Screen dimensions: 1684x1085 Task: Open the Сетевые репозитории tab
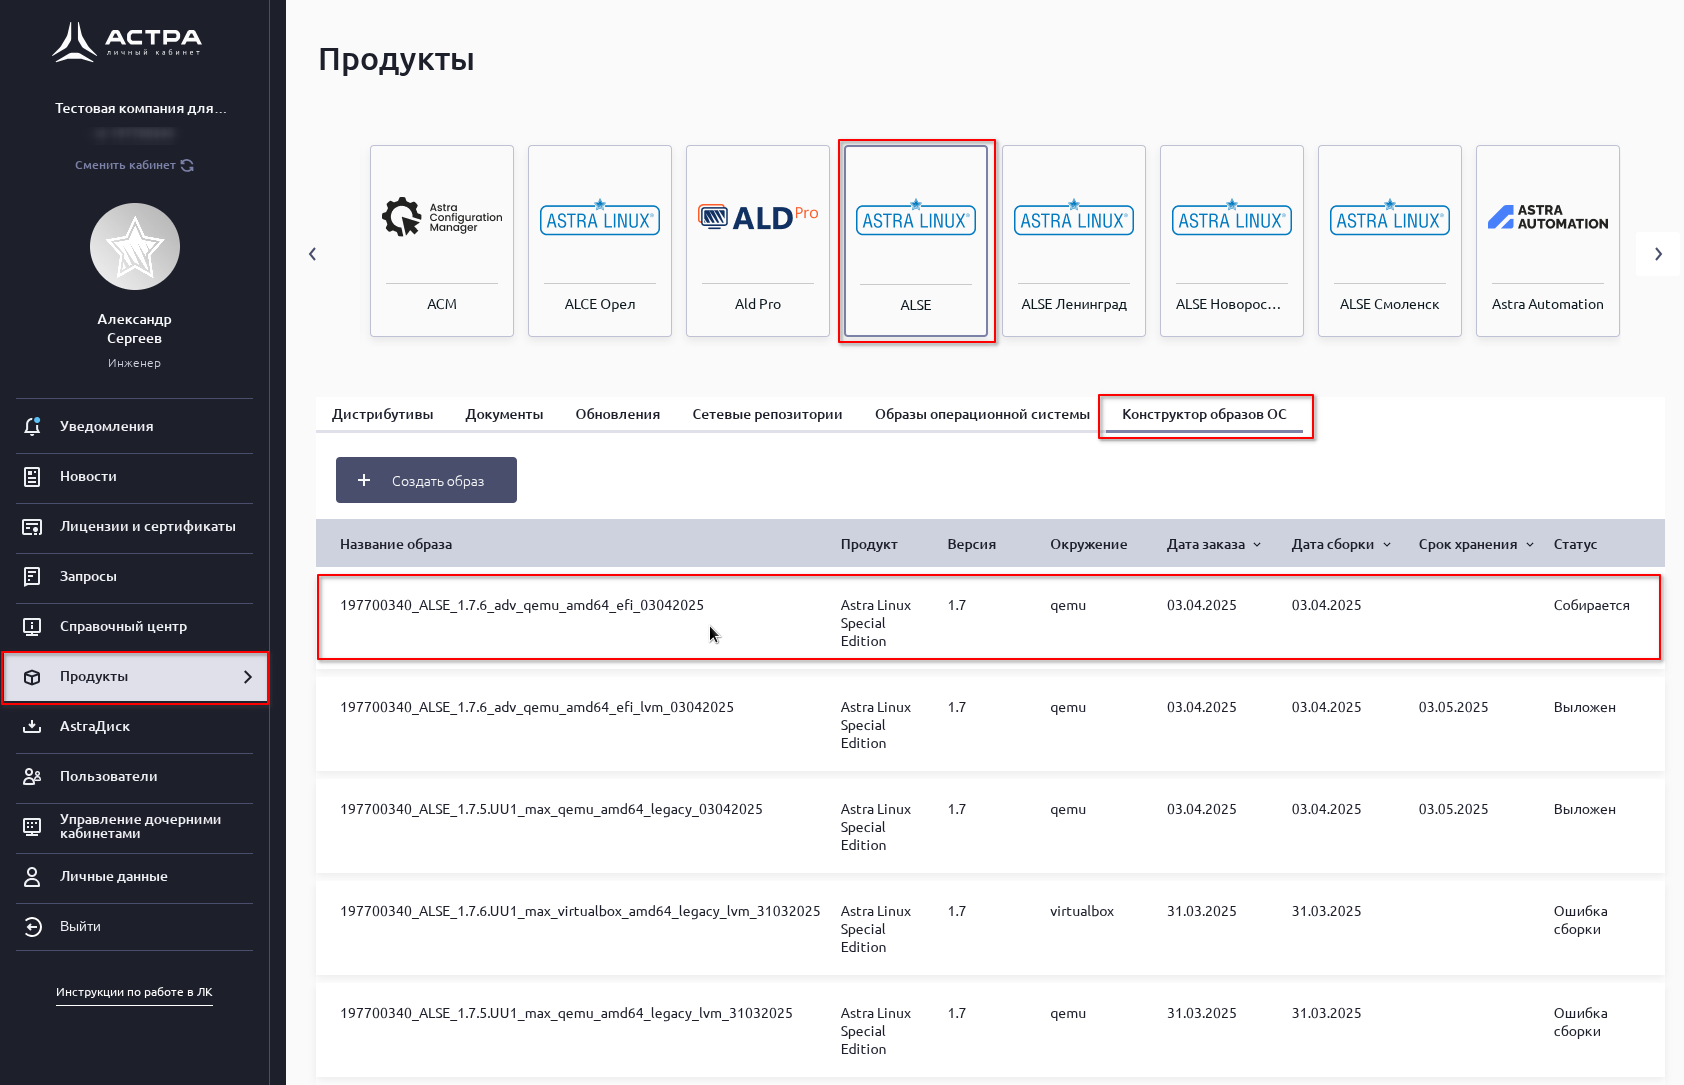tap(767, 414)
